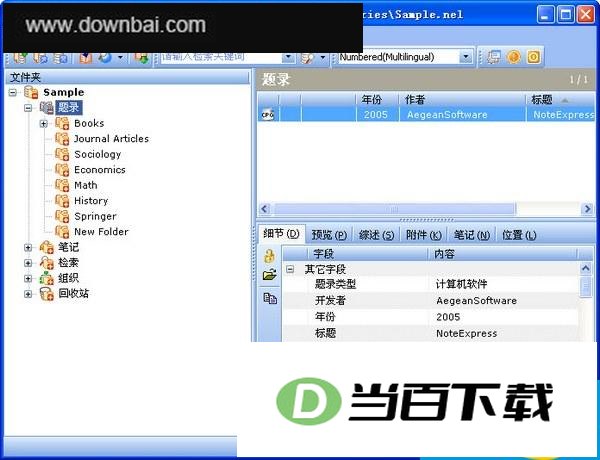Expand the 检索 tree node
Image resolution: width=600 pixels, height=460 pixels.
pyautogui.click(x=28, y=263)
